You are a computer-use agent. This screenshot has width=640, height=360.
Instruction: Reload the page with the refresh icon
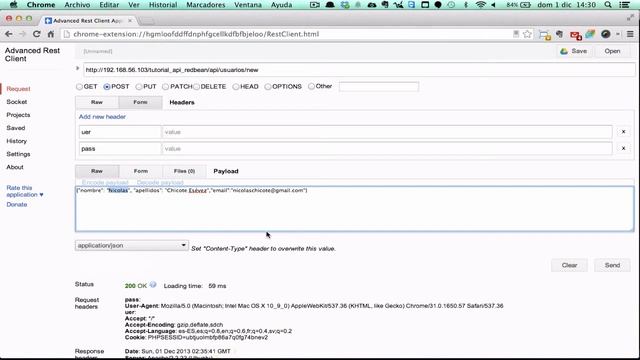[x=36, y=34]
